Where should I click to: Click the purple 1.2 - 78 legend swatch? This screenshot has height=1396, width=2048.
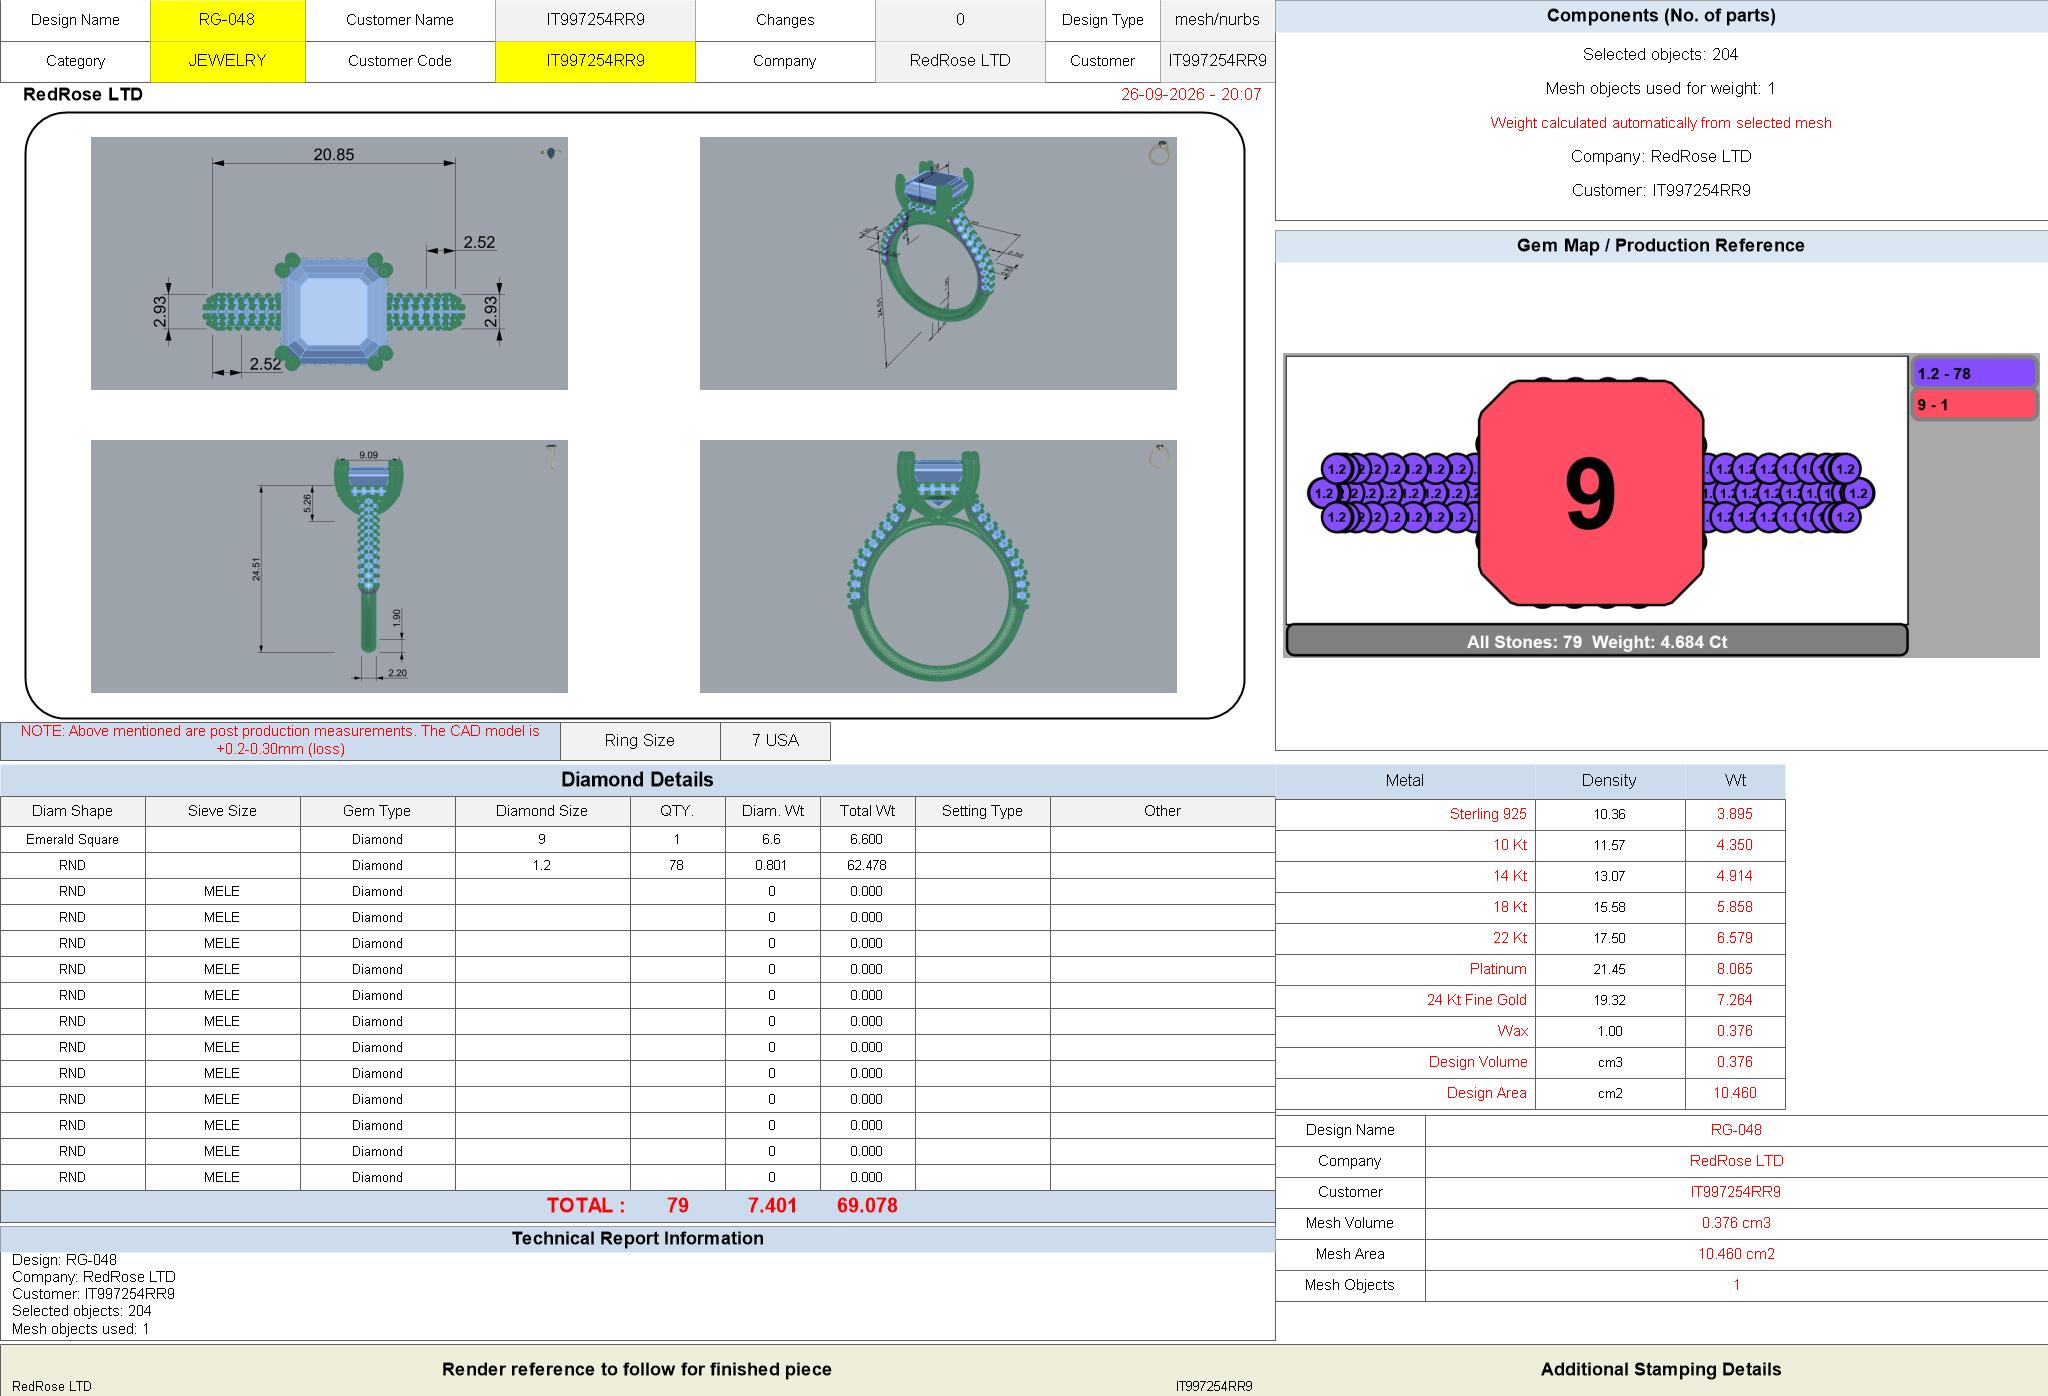tap(1974, 373)
